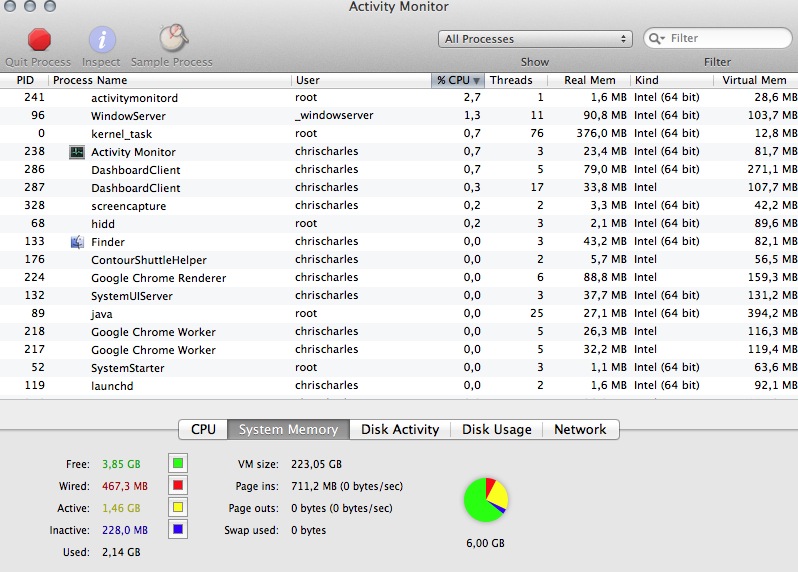Open the Disk Activity tab
Screen dimensions: 798x572
(x=400, y=430)
